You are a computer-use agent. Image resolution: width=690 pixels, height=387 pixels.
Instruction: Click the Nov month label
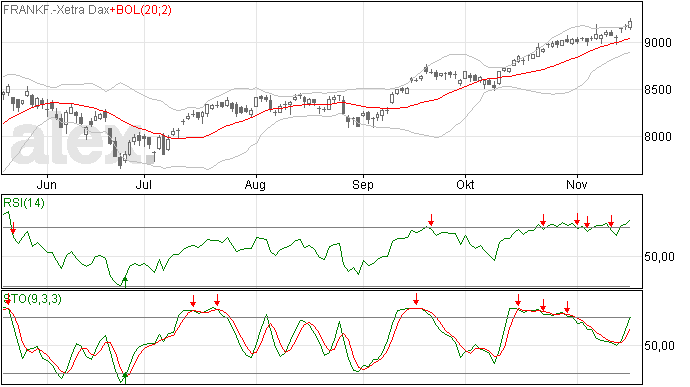click(576, 184)
